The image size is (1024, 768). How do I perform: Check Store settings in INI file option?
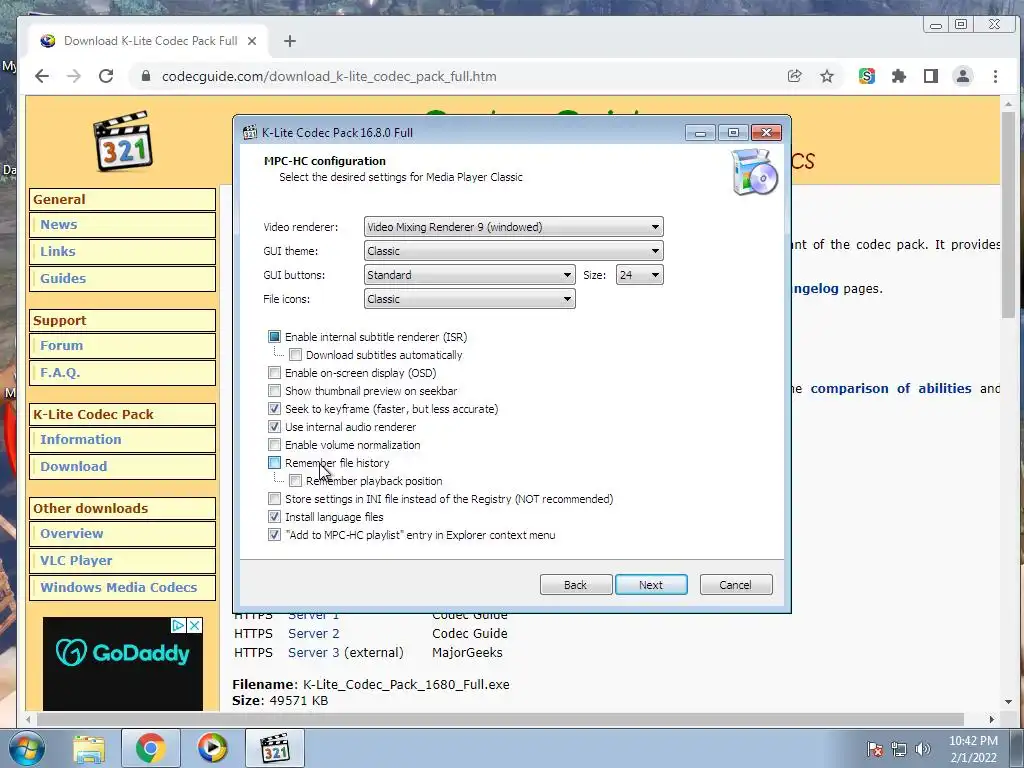(x=274, y=499)
